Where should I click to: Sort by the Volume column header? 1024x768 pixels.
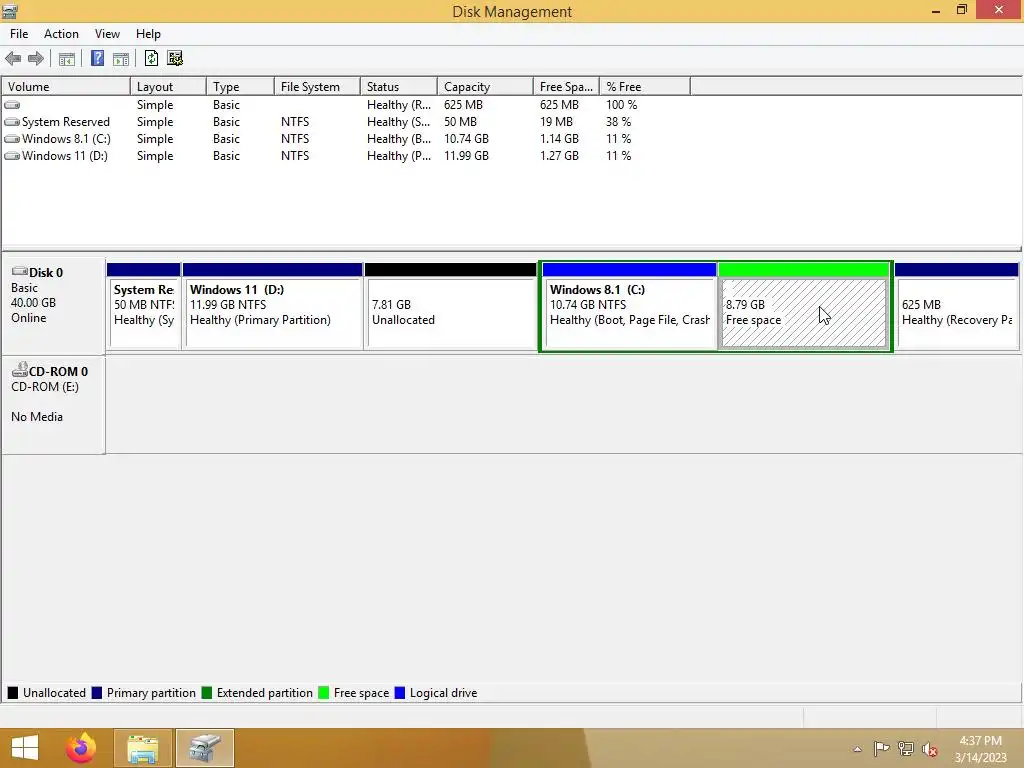[66, 86]
